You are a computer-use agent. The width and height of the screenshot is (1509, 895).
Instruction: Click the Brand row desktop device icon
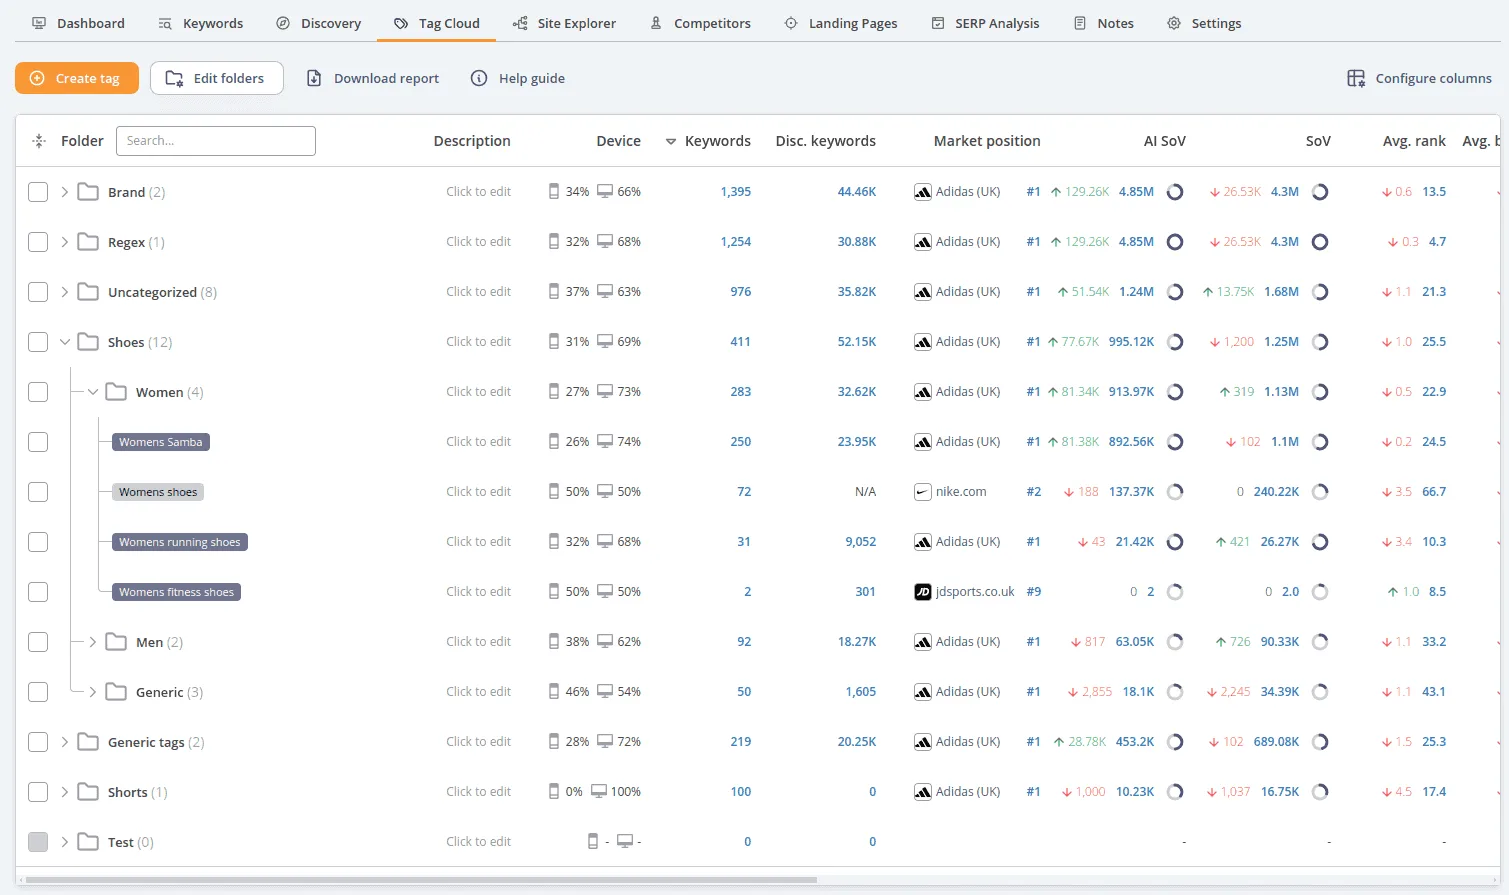[x=605, y=191]
